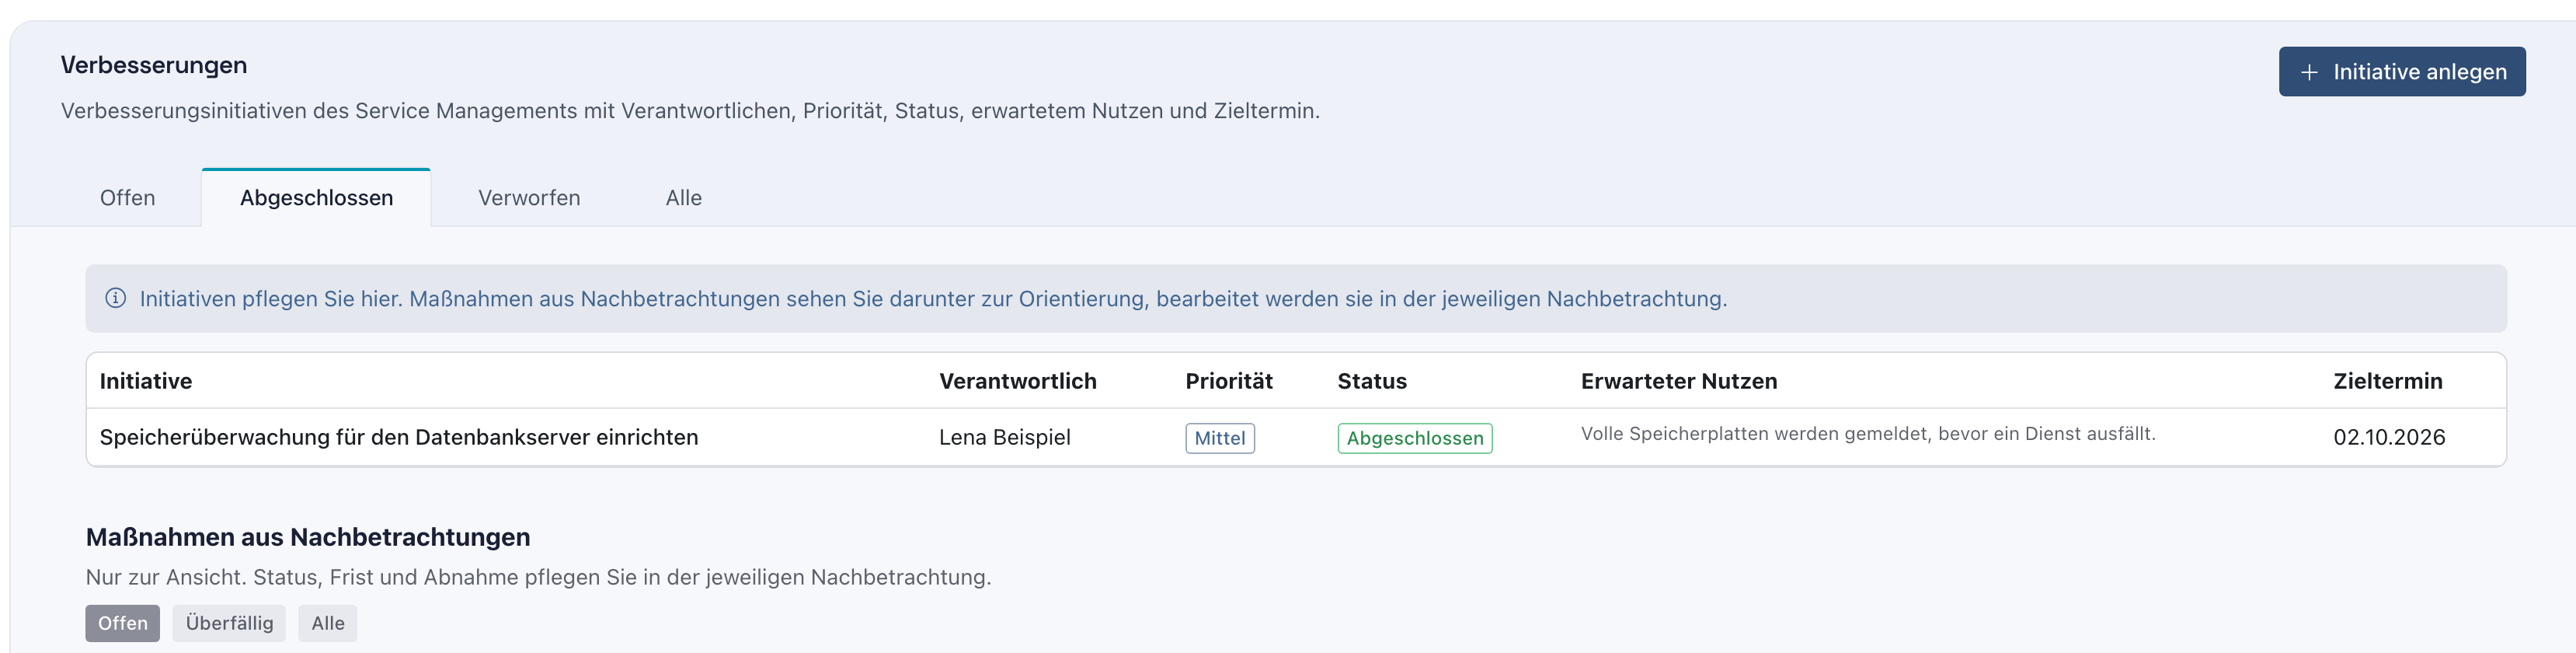Screen dimensions: 2576x653
Task: Click the Volle Speicherplatten werden gemeldet text
Action: (x=1868, y=434)
